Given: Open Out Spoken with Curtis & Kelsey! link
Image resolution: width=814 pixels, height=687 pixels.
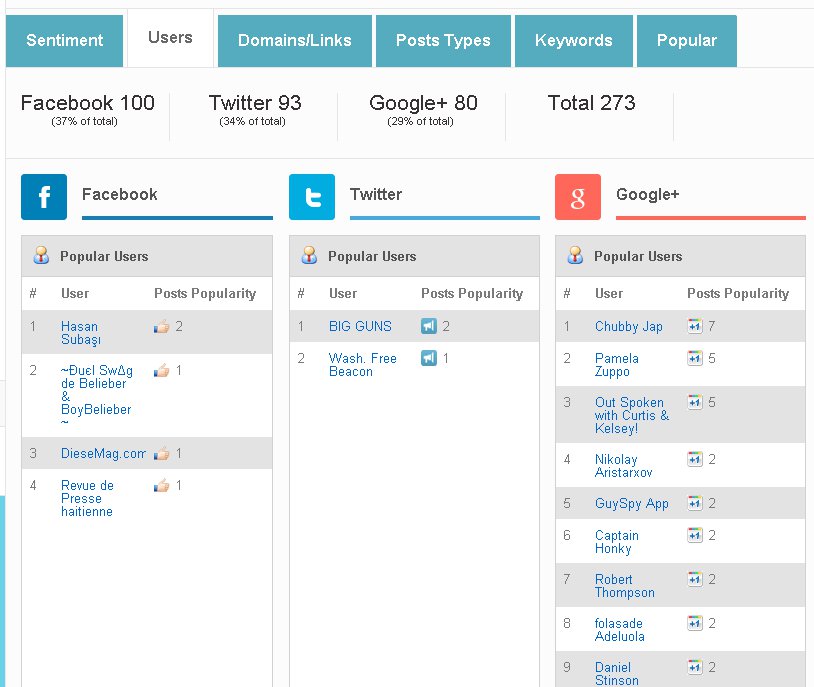Looking at the screenshot, I should (632, 415).
